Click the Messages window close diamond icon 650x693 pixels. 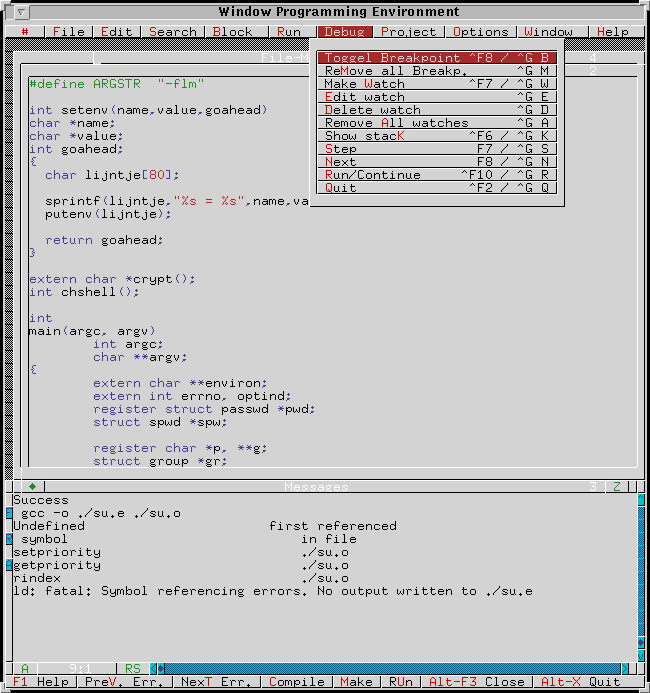tap(32, 487)
